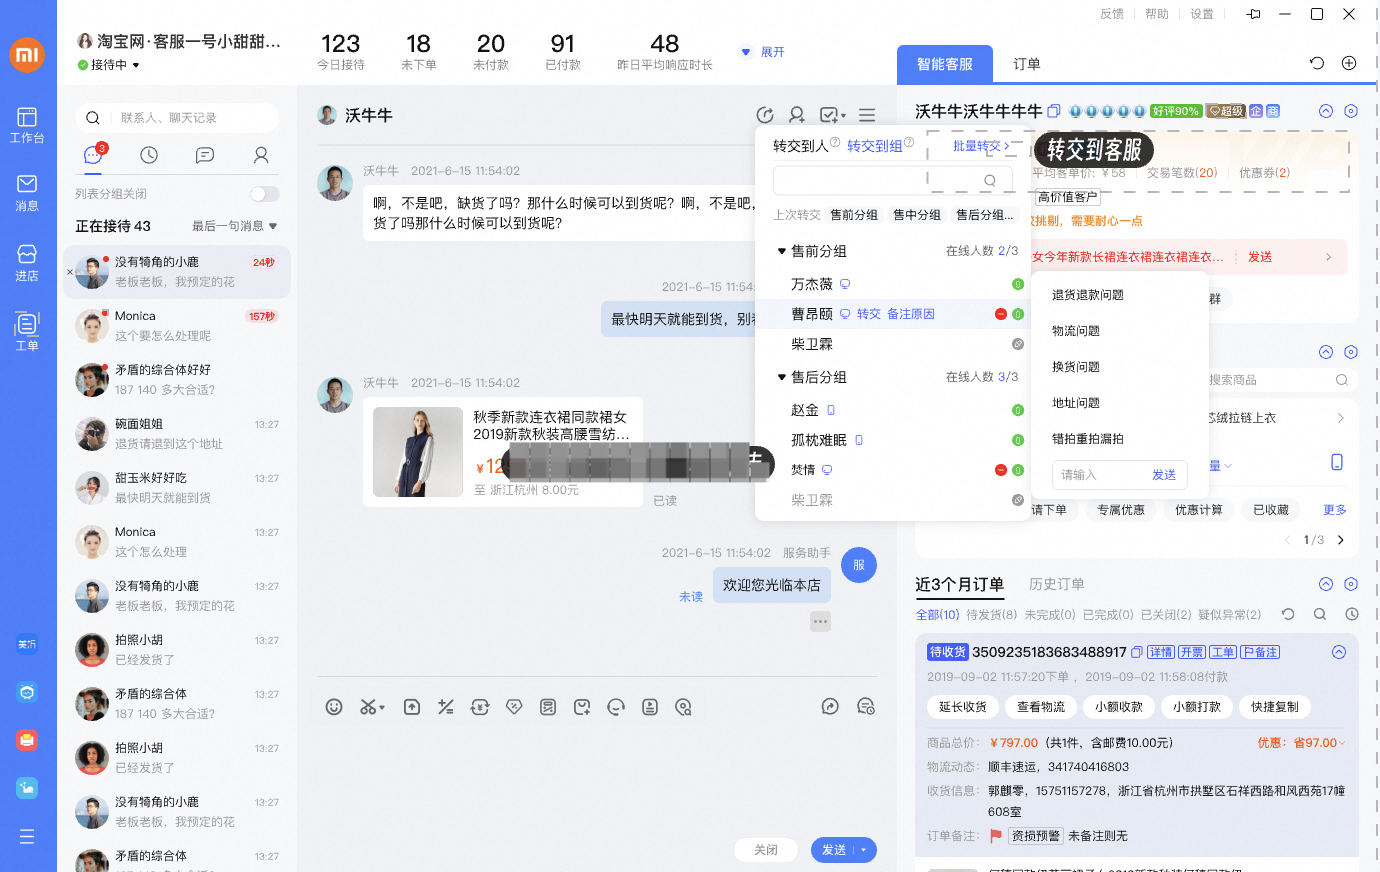
Task: Select Monica conversation 这个要怎么处理呢
Action: pos(177,326)
